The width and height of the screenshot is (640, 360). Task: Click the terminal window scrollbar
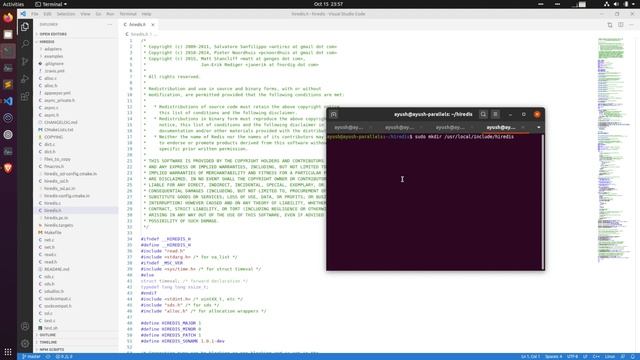(542, 202)
